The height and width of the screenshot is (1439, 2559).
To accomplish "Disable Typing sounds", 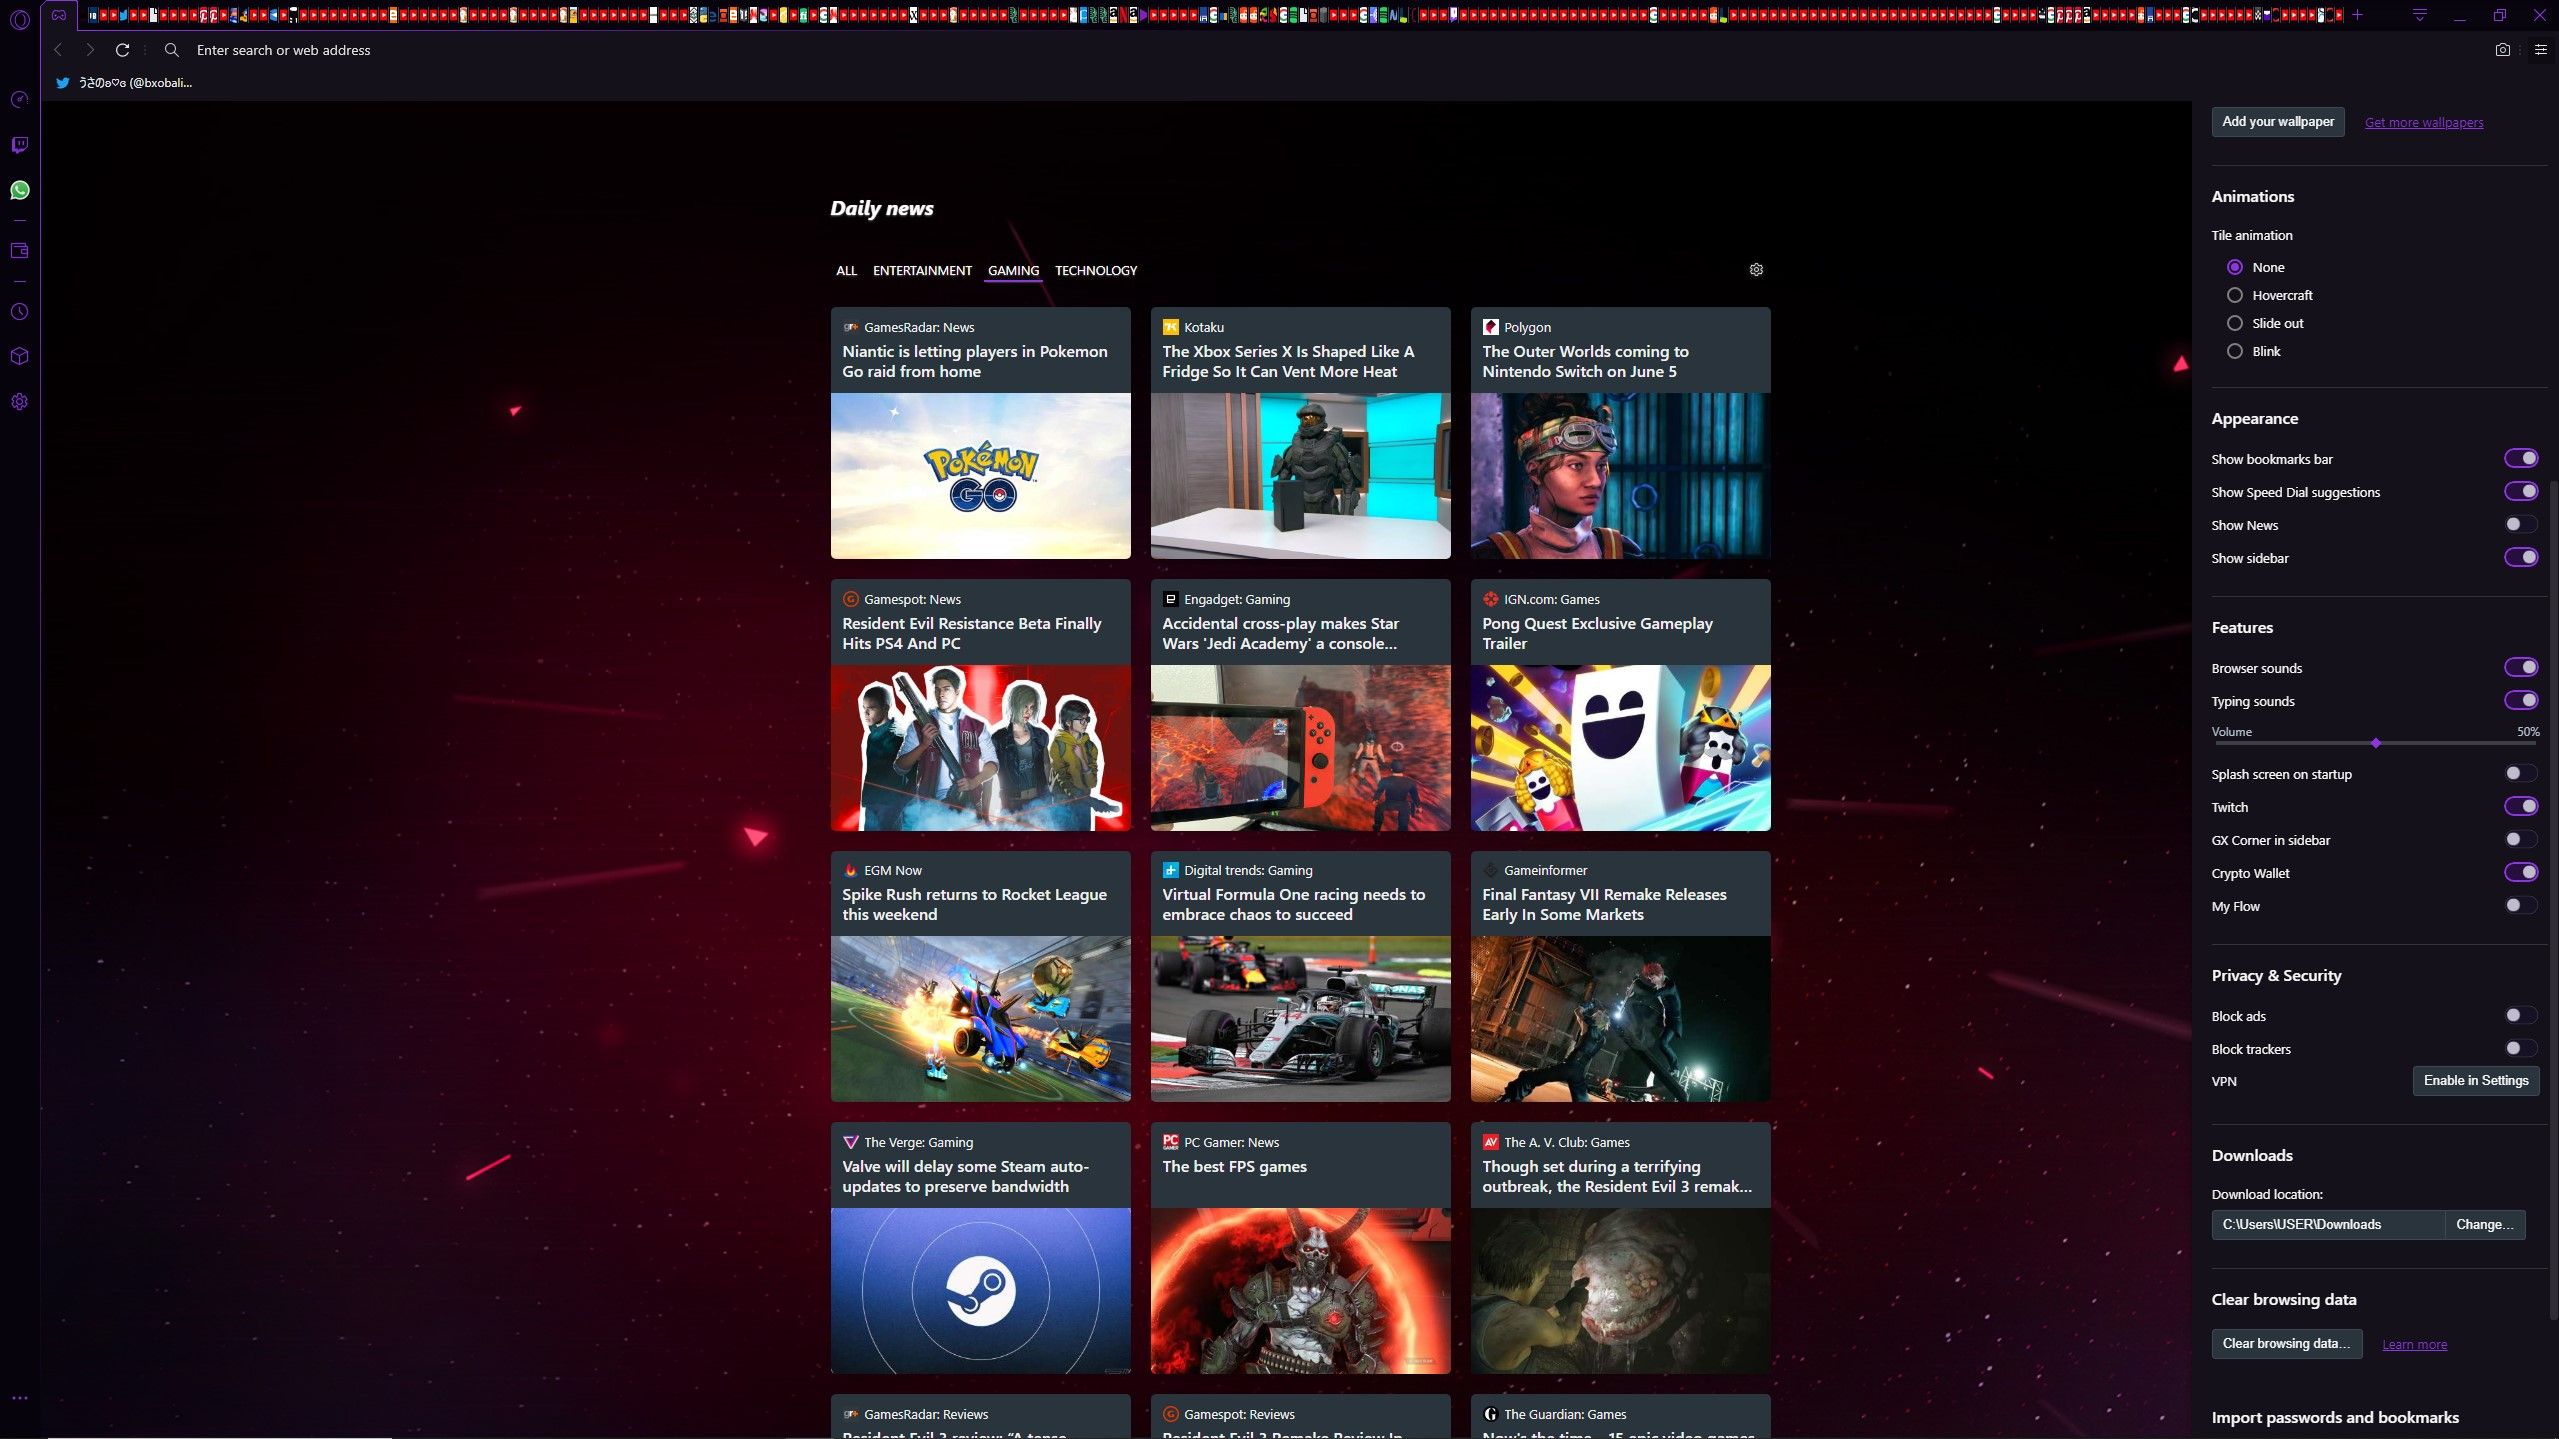I will (x=2520, y=700).
